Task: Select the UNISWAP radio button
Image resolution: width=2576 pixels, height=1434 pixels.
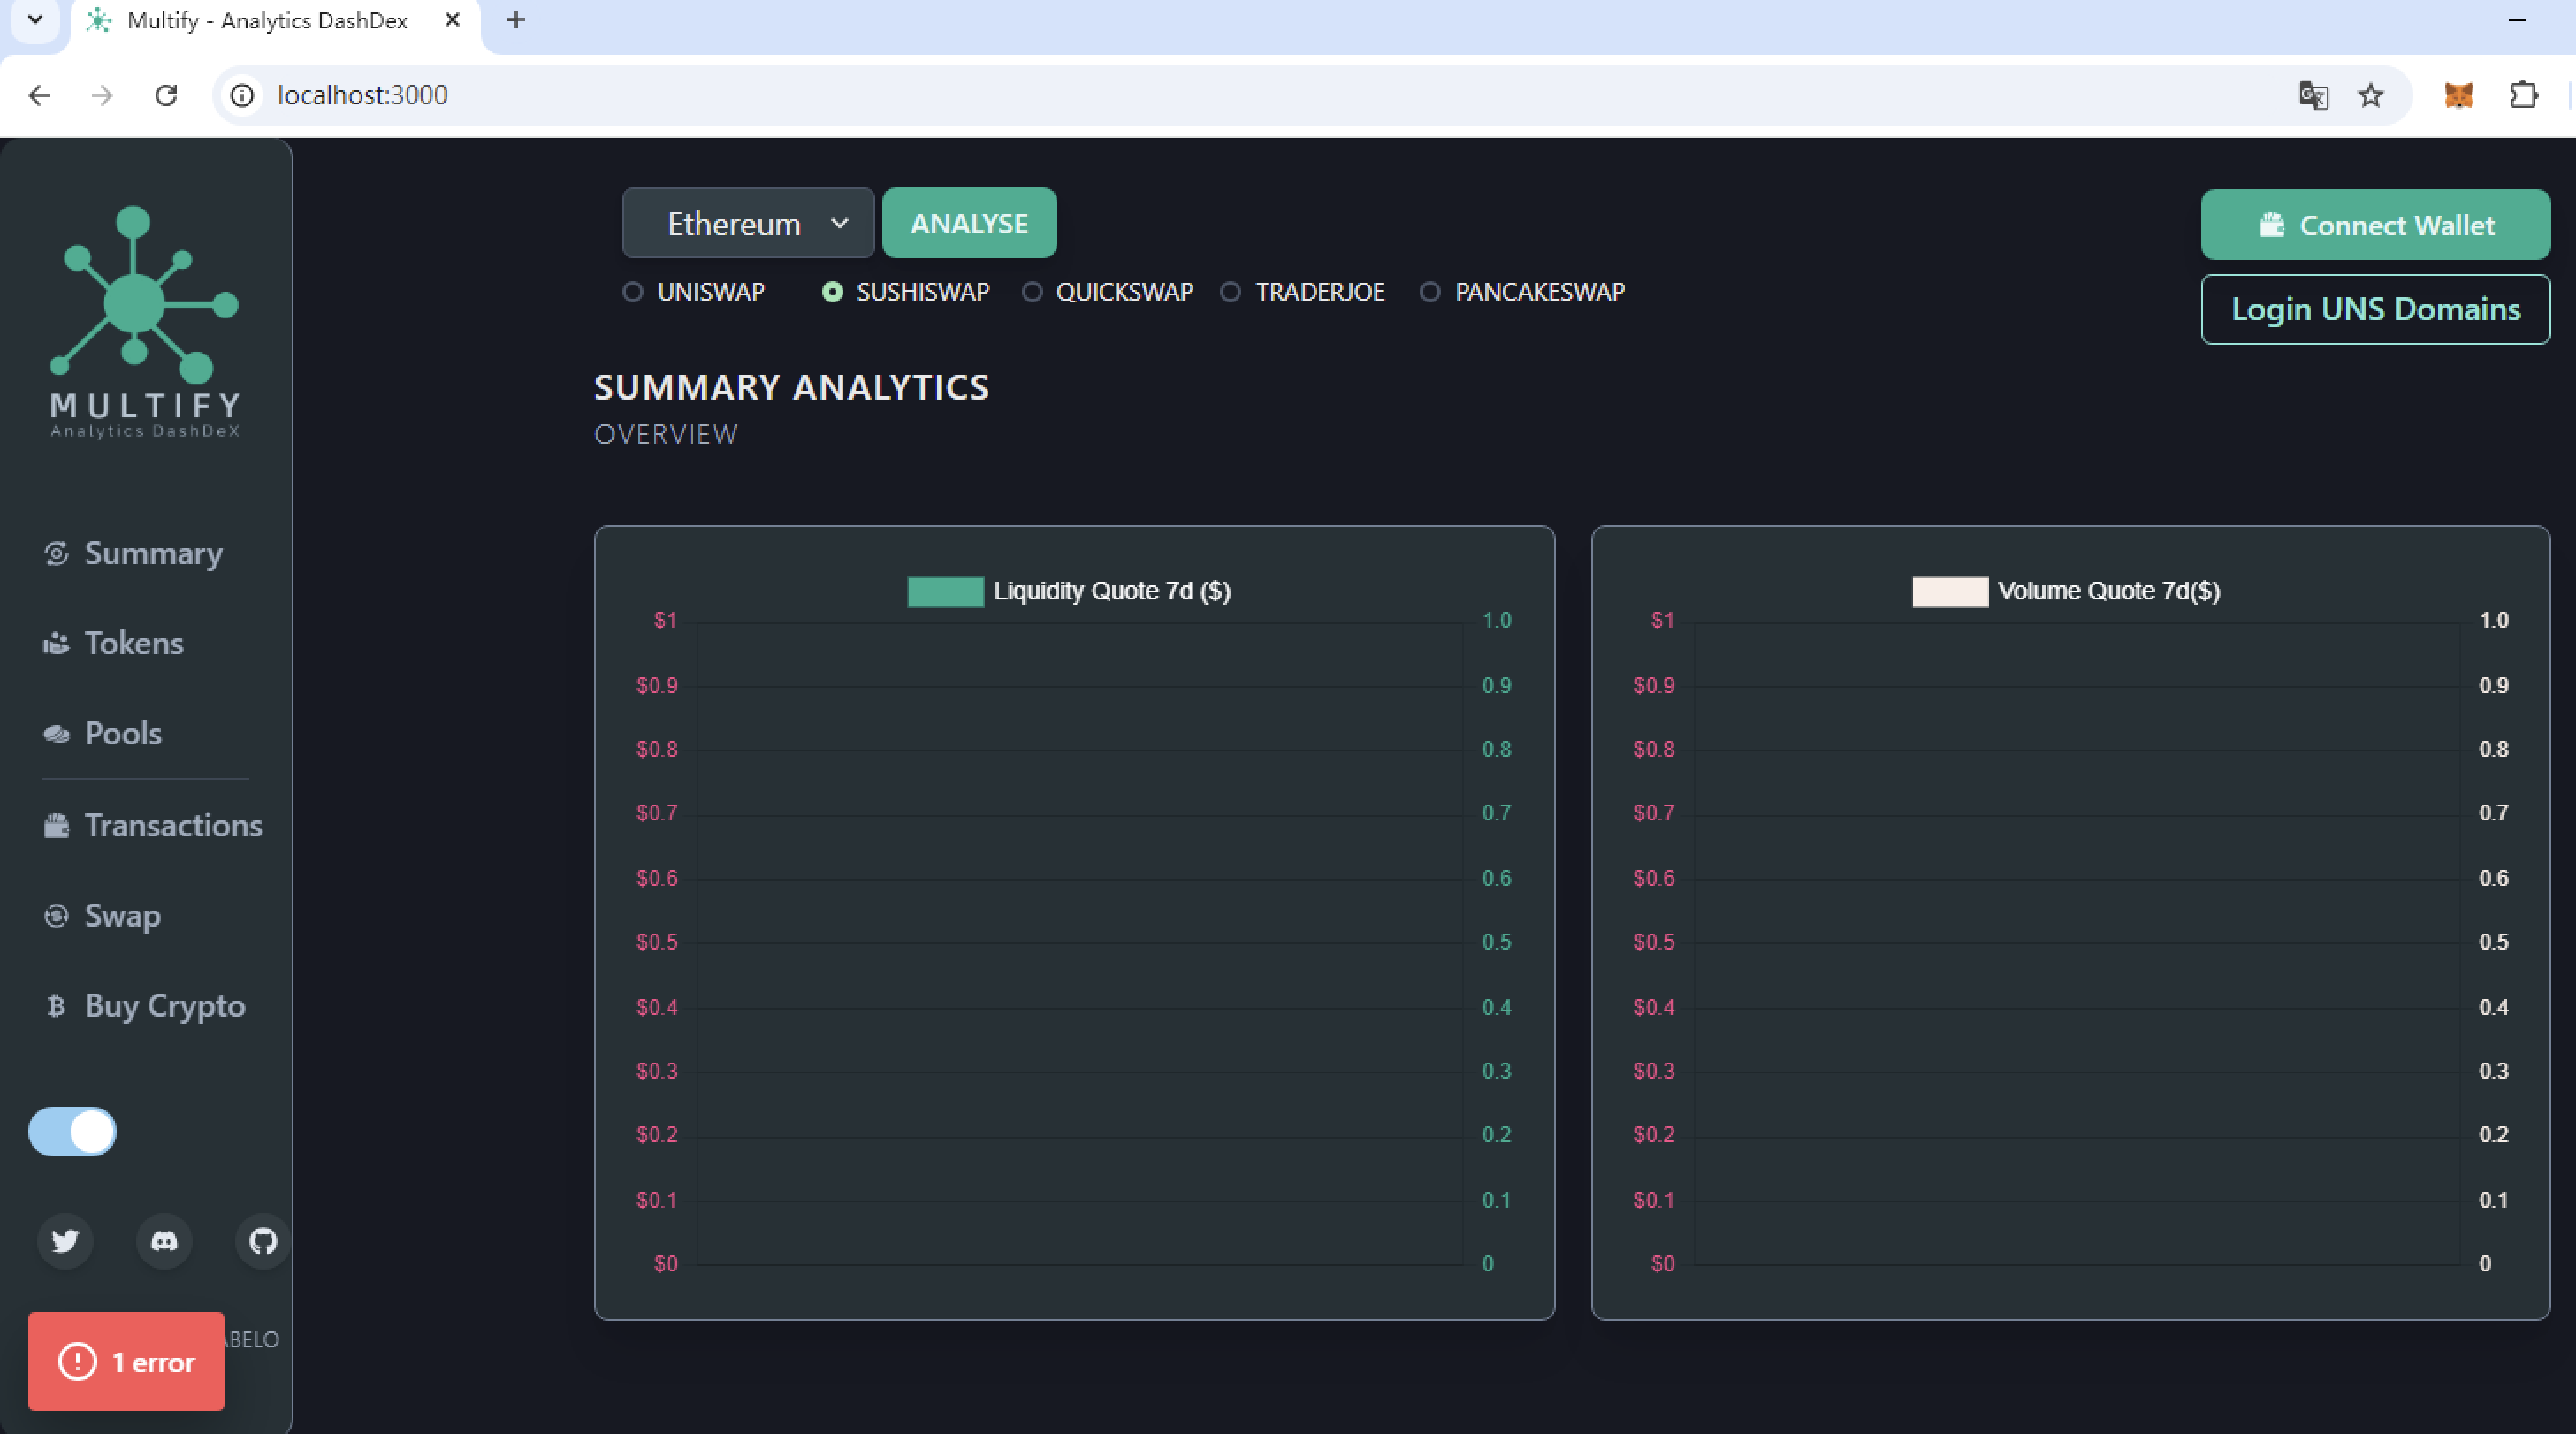Action: pos(632,292)
